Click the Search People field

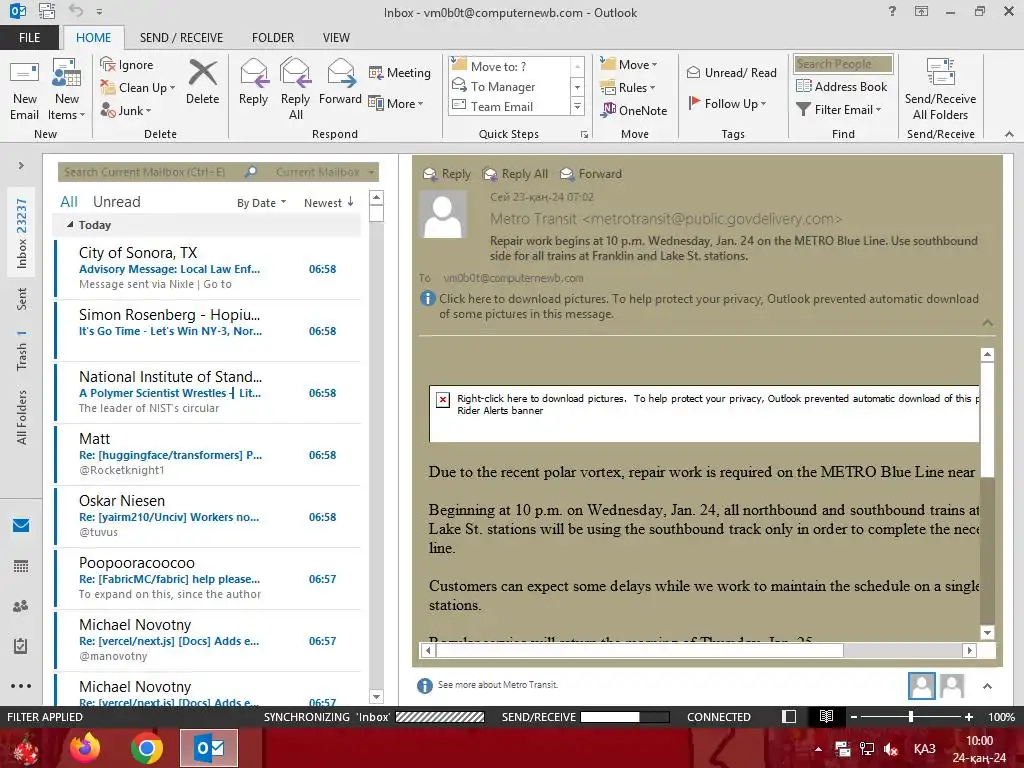pyautogui.click(x=843, y=64)
